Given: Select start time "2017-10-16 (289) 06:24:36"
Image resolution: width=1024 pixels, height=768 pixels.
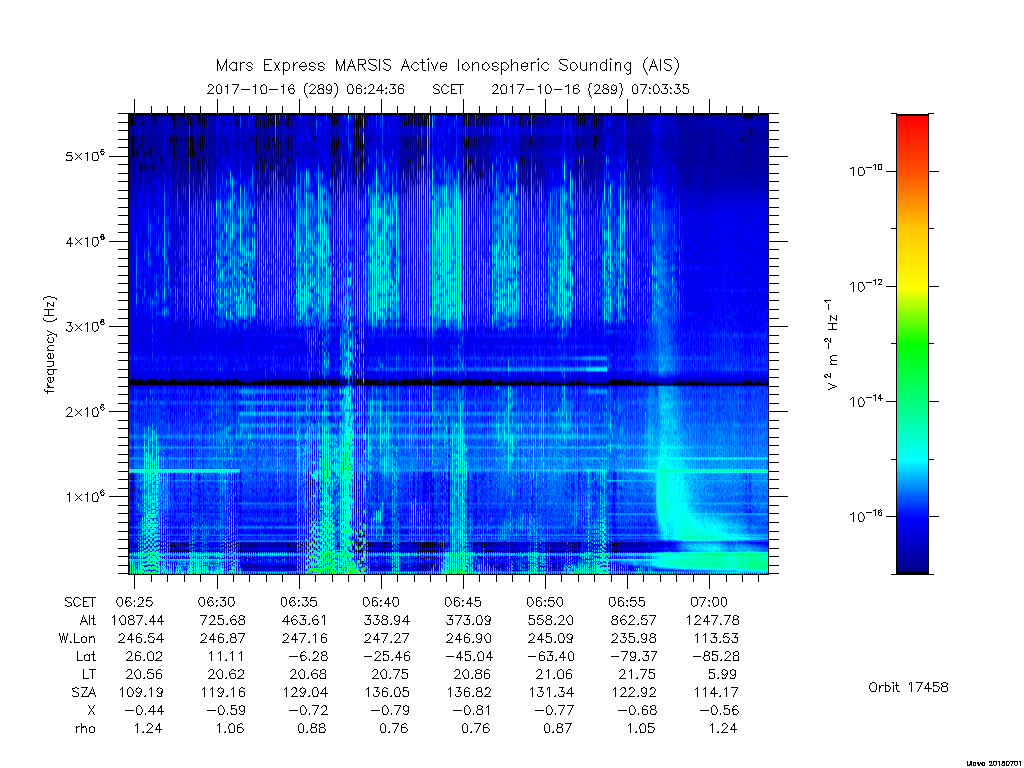Looking at the screenshot, I should [x=306, y=89].
